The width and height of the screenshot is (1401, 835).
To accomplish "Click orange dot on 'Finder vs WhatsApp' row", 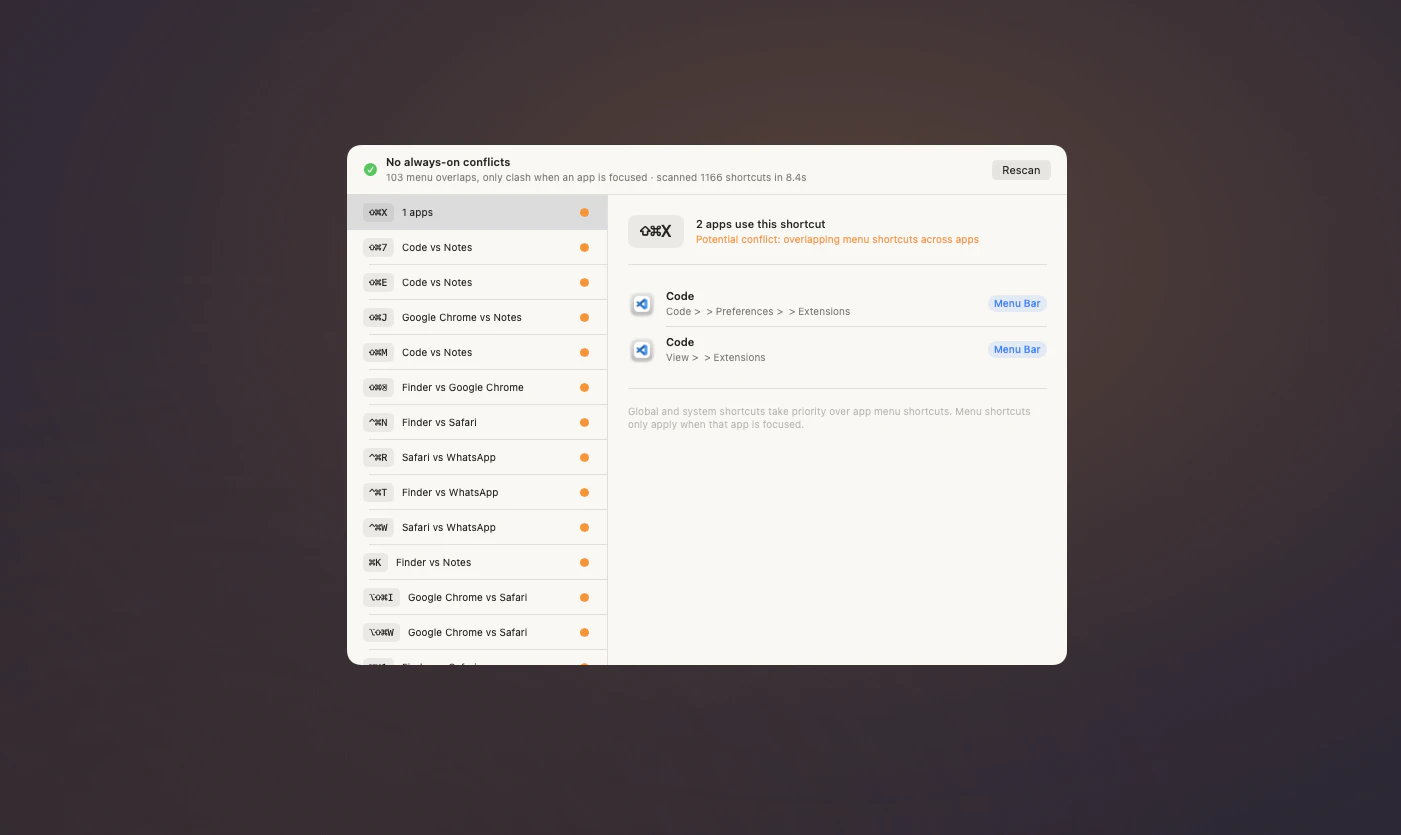I will pos(584,492).
